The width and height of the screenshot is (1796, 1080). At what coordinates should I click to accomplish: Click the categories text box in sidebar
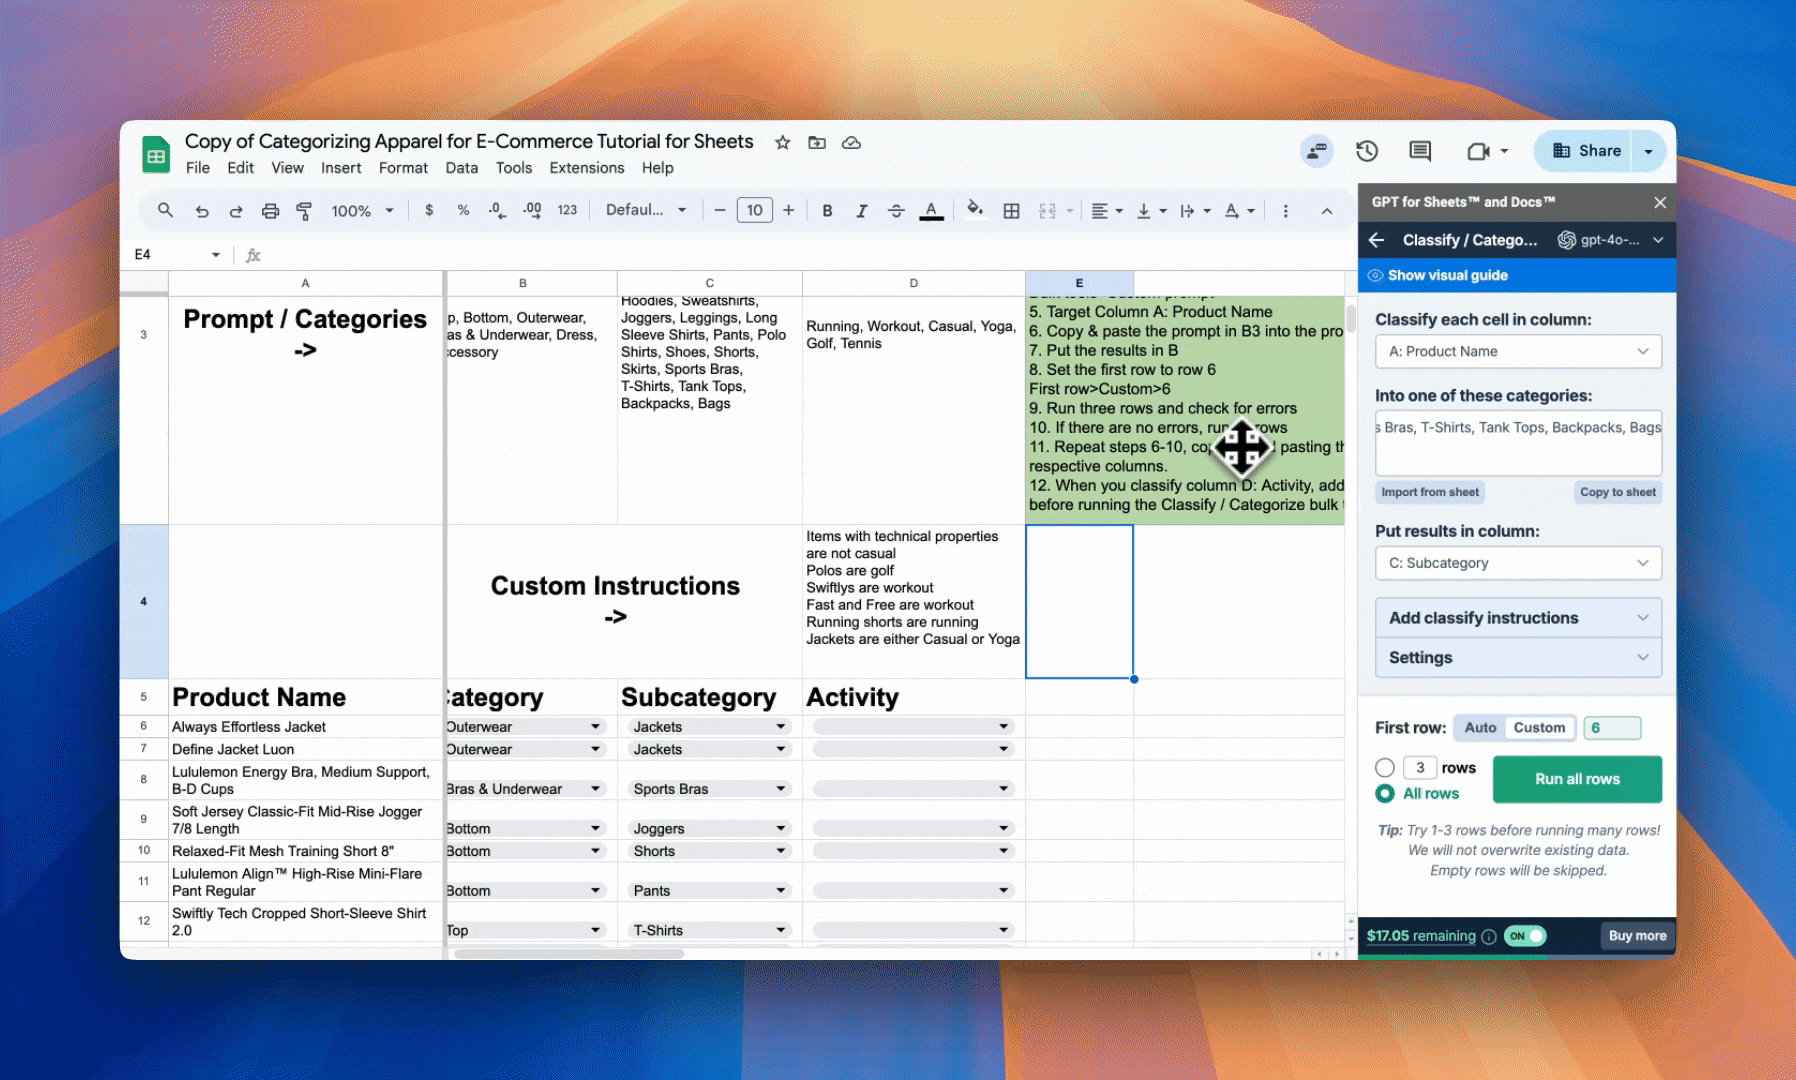[1518, 442]
